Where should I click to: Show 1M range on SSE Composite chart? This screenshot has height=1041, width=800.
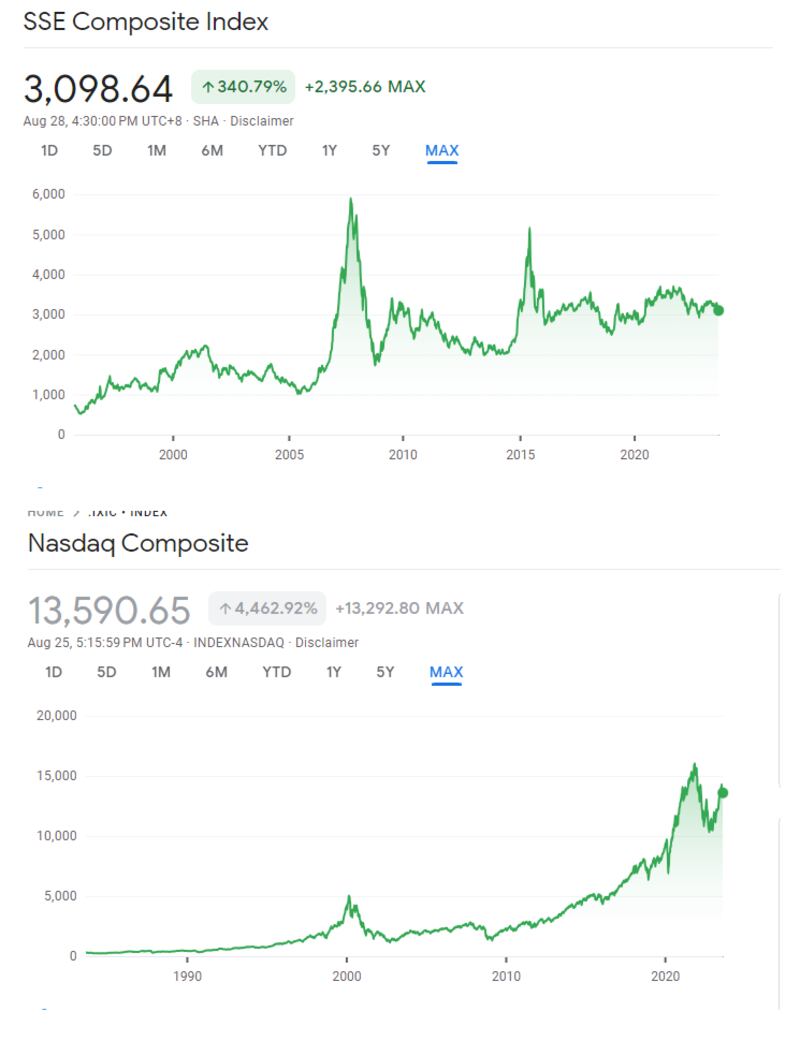156,151
